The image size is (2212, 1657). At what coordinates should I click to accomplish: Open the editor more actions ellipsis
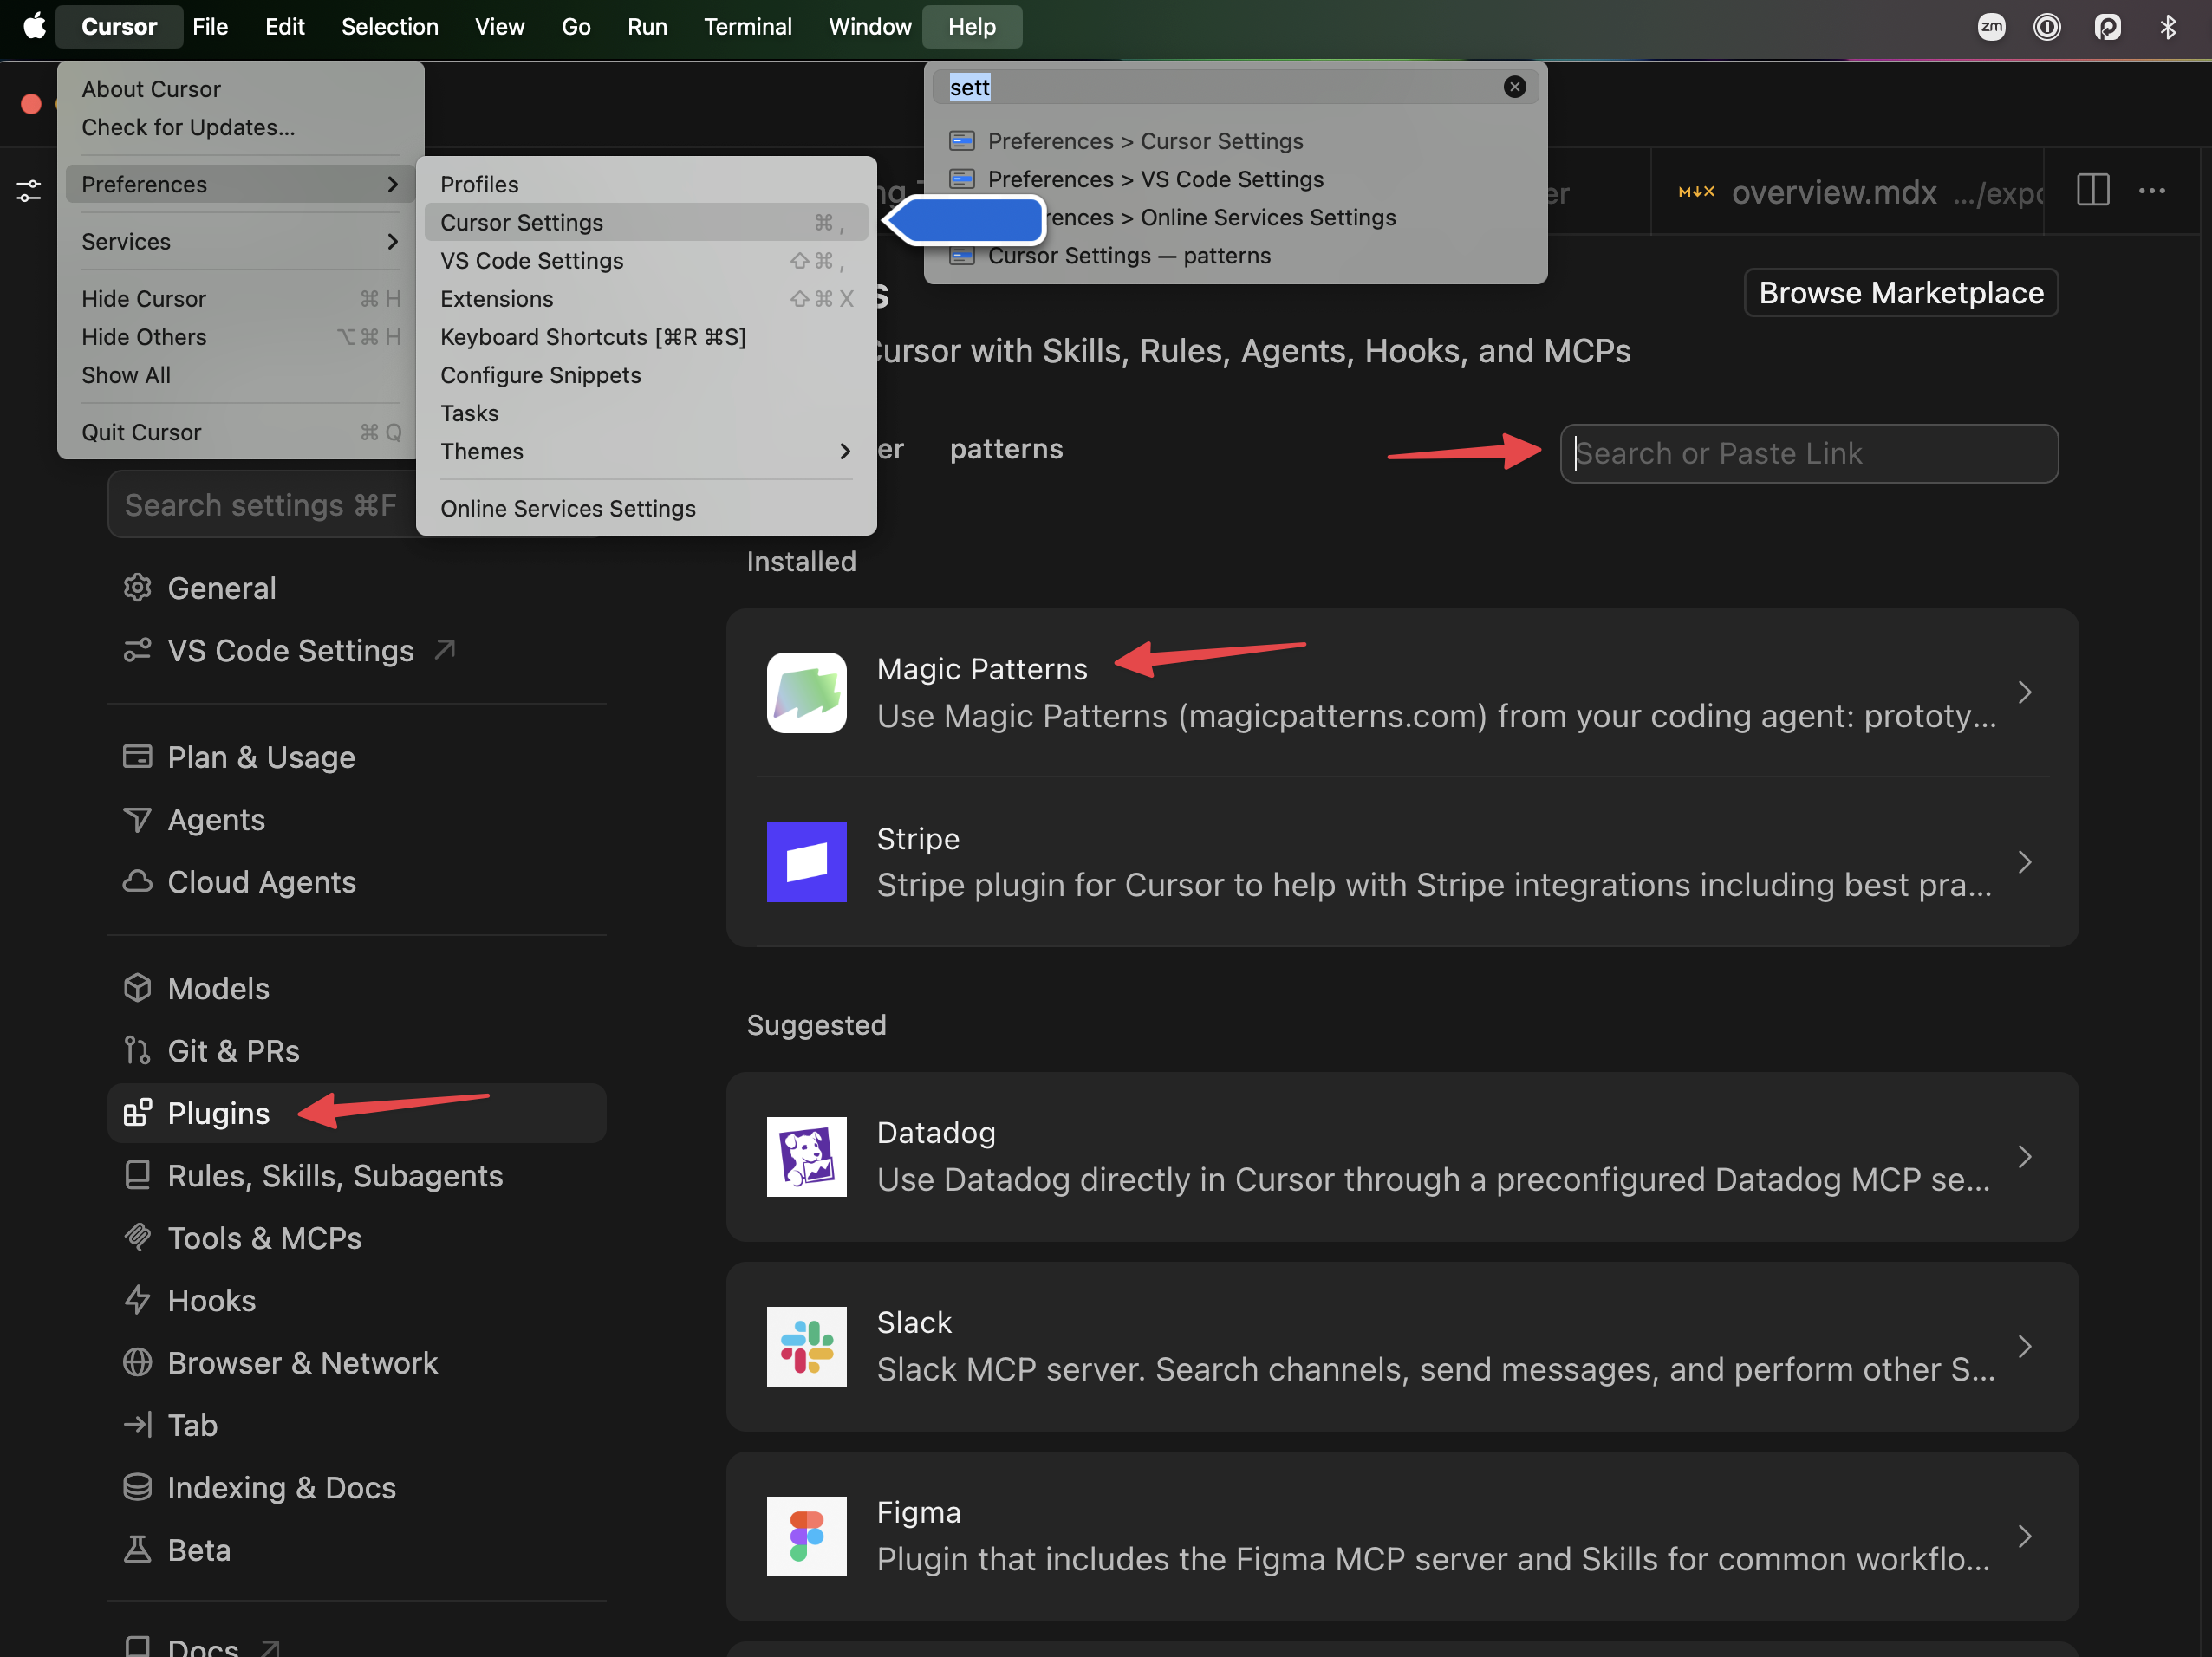coord(2152,190)
